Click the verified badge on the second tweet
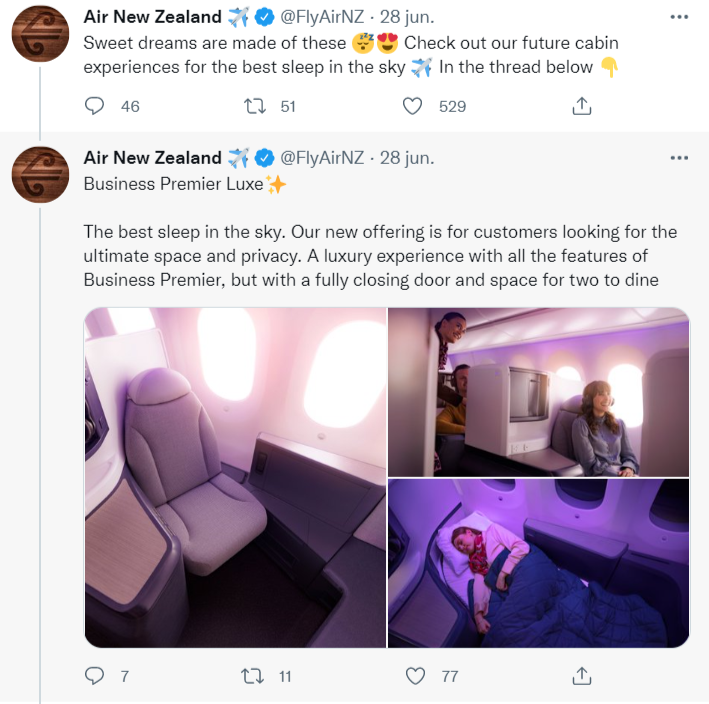 click(x=265, y=158)
